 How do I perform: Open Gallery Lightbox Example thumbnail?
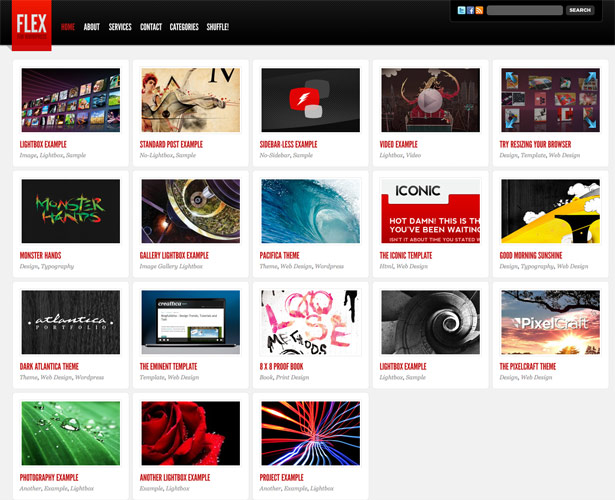(x=191, y=211)
